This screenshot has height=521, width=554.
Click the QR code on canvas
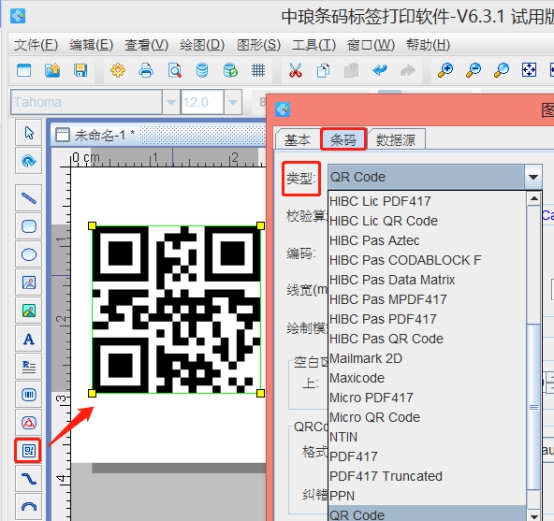coord(176,309)
